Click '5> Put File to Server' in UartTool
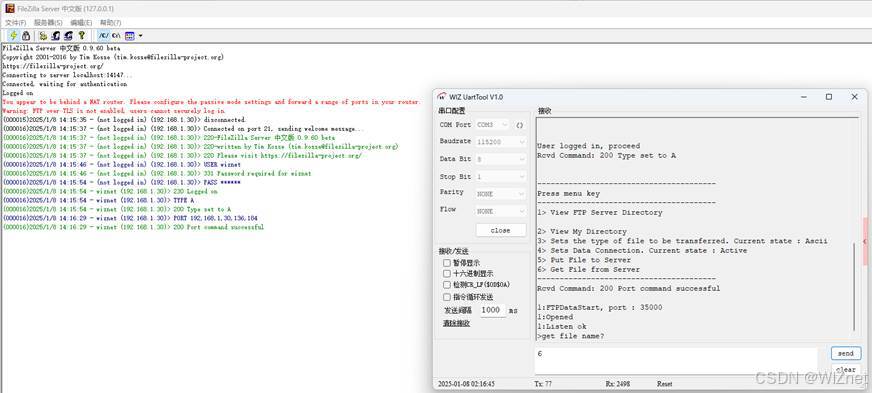872x393 pixels. tap(584, 260)
